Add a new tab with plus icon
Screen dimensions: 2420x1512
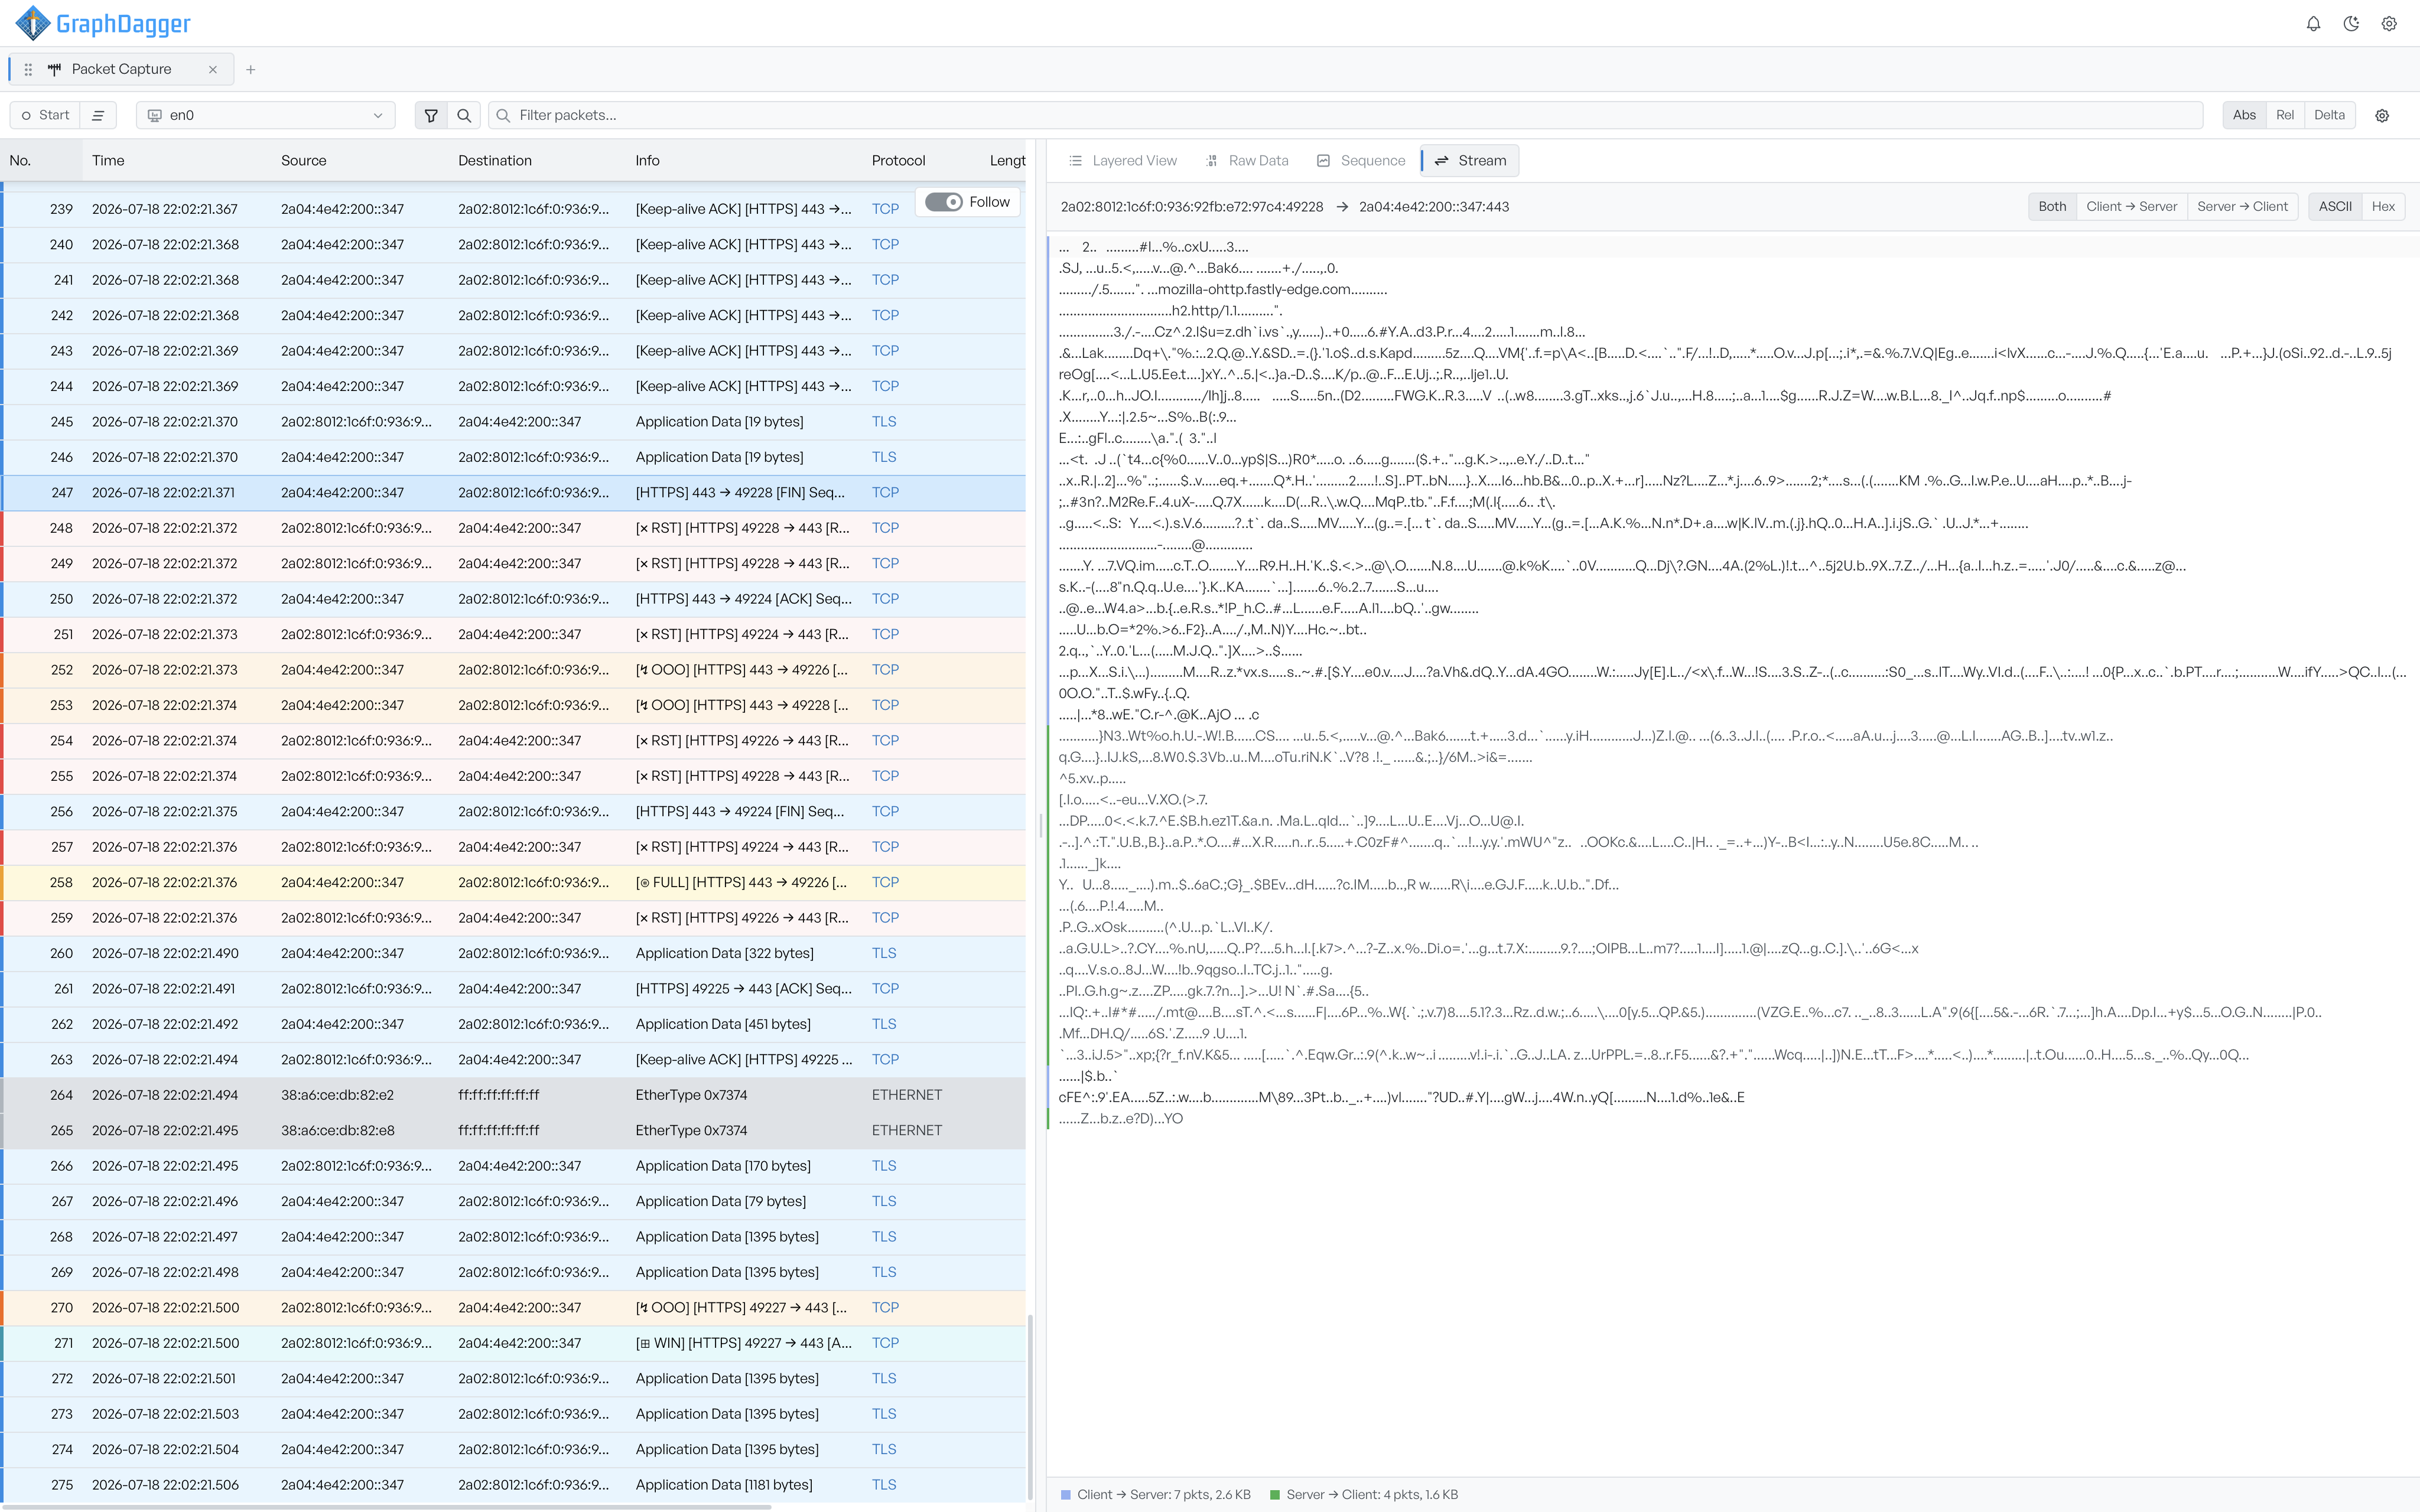coord(250,69)
